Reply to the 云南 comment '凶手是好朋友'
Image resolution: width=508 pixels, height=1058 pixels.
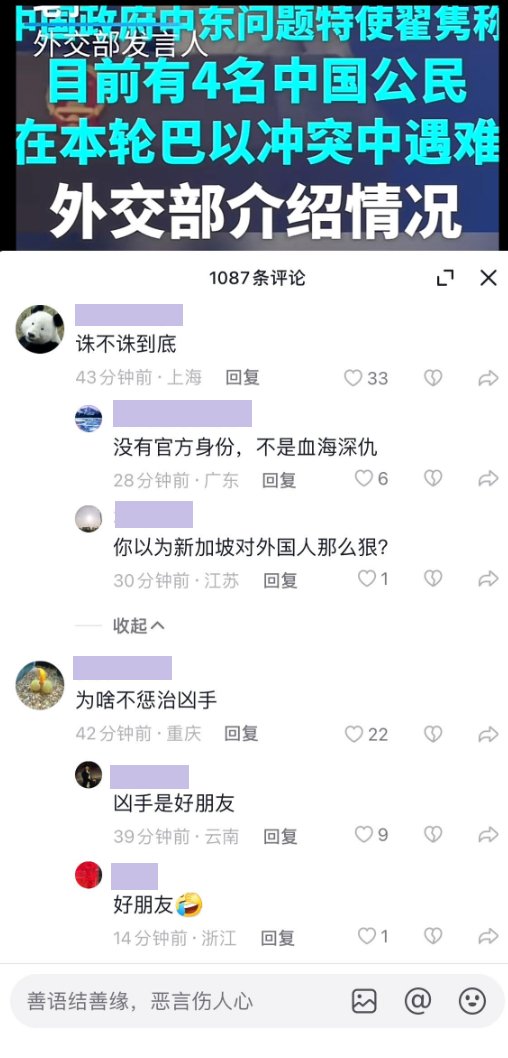tap(280, 837)
